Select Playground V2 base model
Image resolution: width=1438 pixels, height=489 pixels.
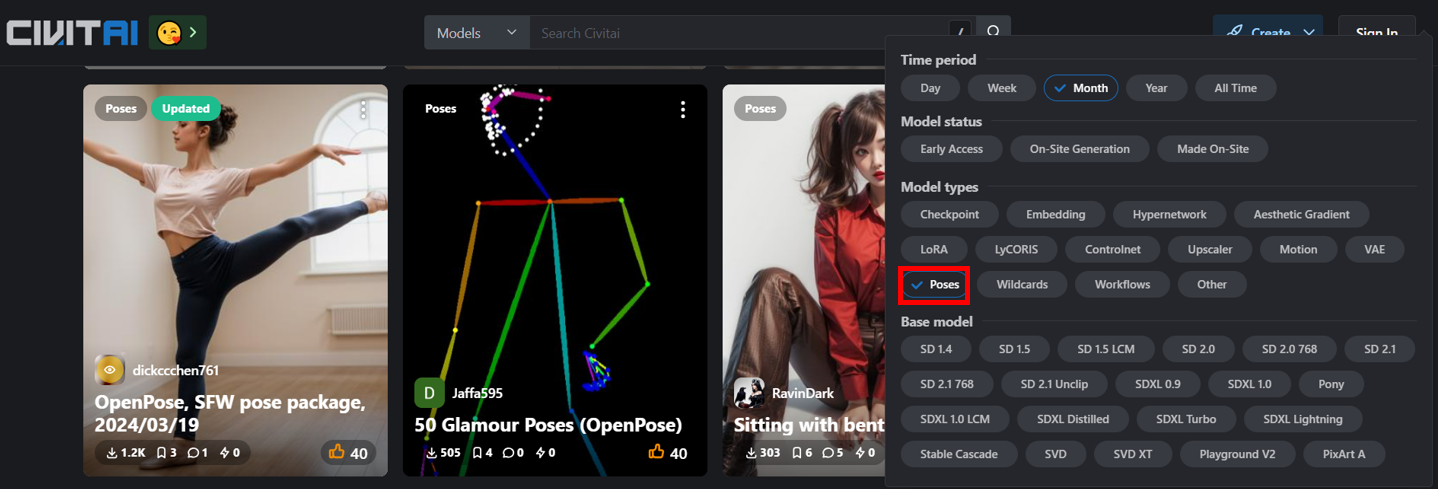click(1236, 454)
